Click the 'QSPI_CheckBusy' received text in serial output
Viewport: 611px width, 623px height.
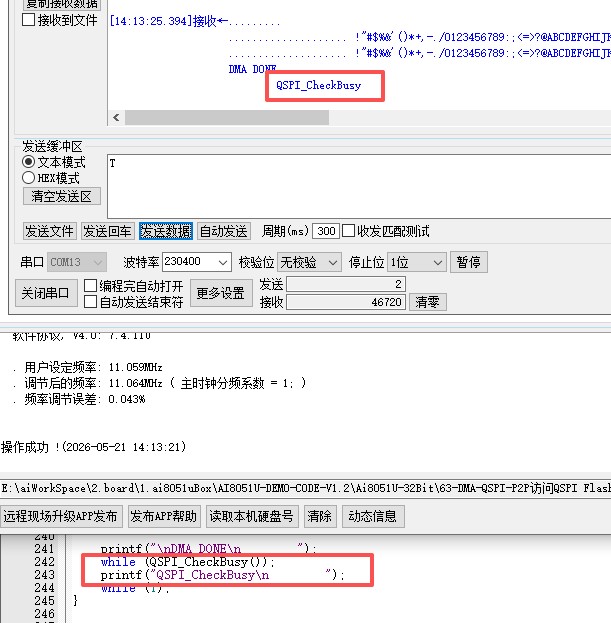pyautogui.click(x=319, y=85)
